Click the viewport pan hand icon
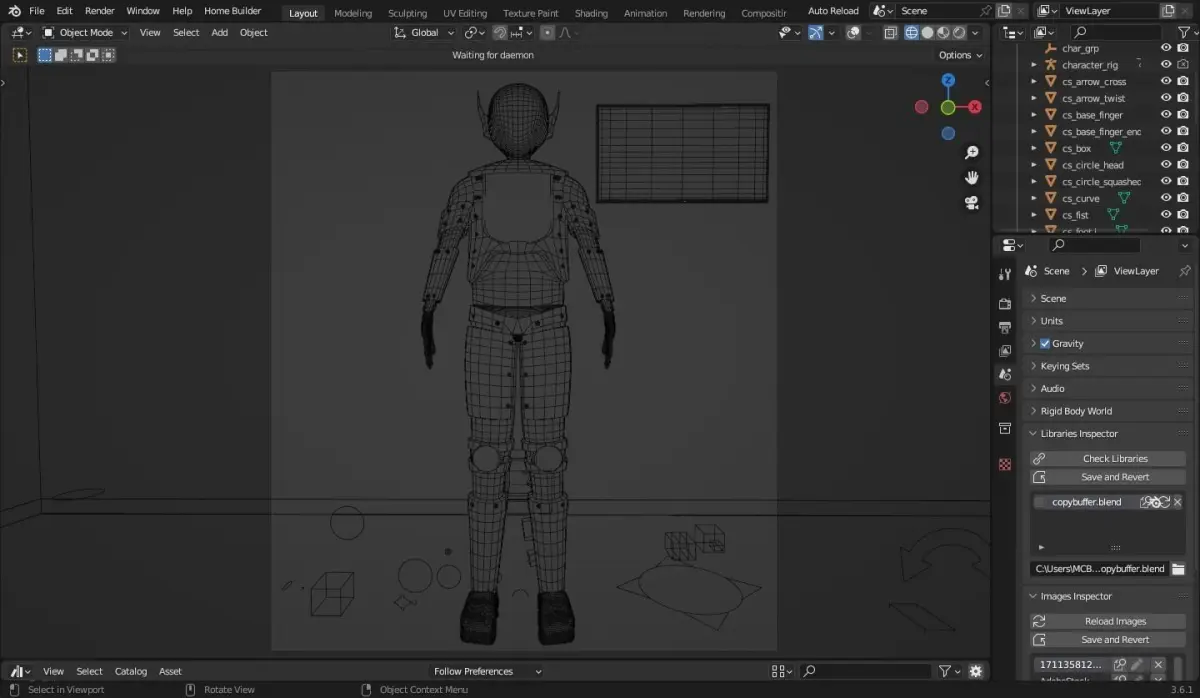 971,177
